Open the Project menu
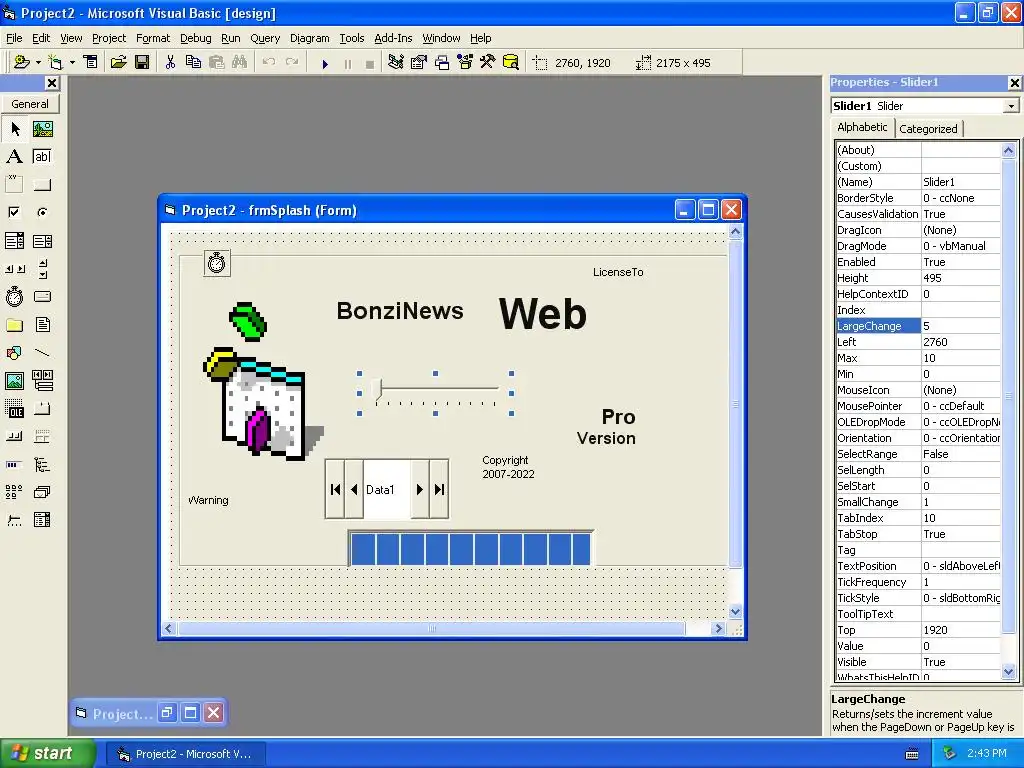 [108, 38]
